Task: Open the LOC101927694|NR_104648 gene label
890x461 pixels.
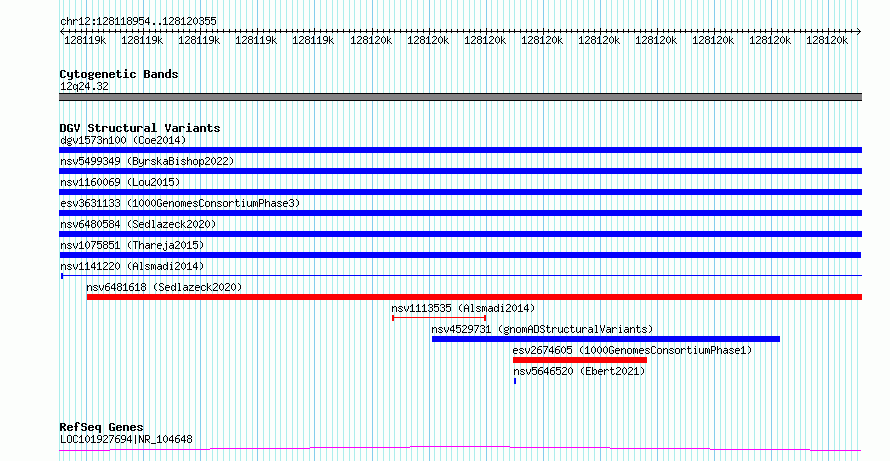Action: pos(126,439)
